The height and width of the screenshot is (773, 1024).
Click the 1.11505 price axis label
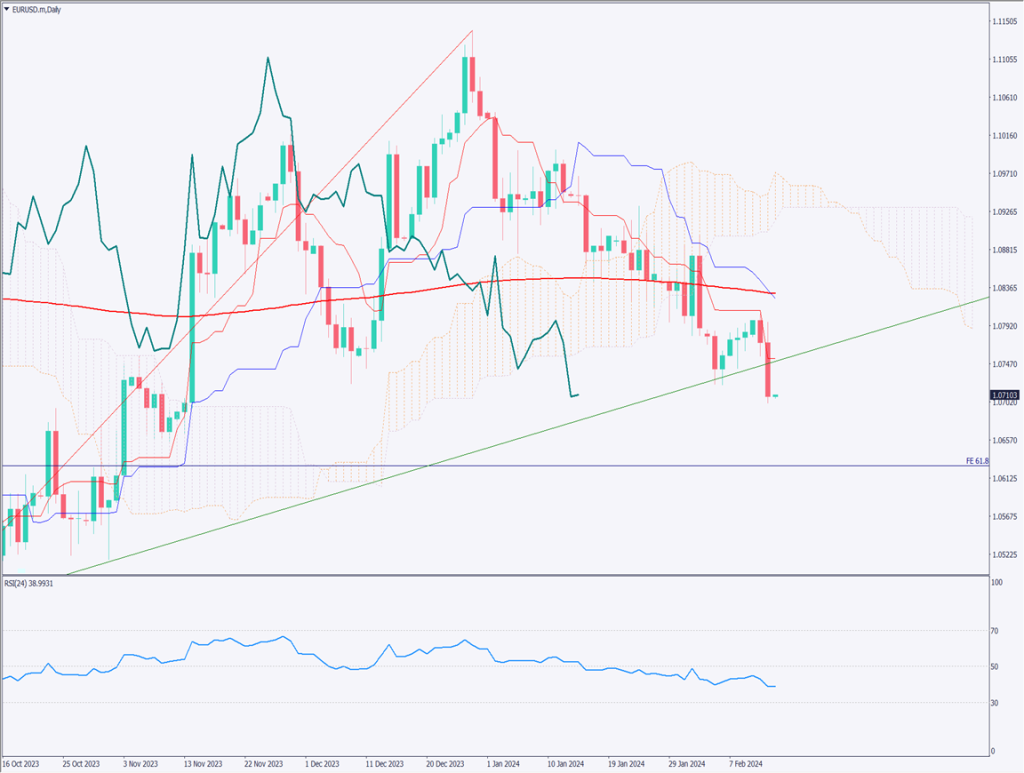point(1005,21)
